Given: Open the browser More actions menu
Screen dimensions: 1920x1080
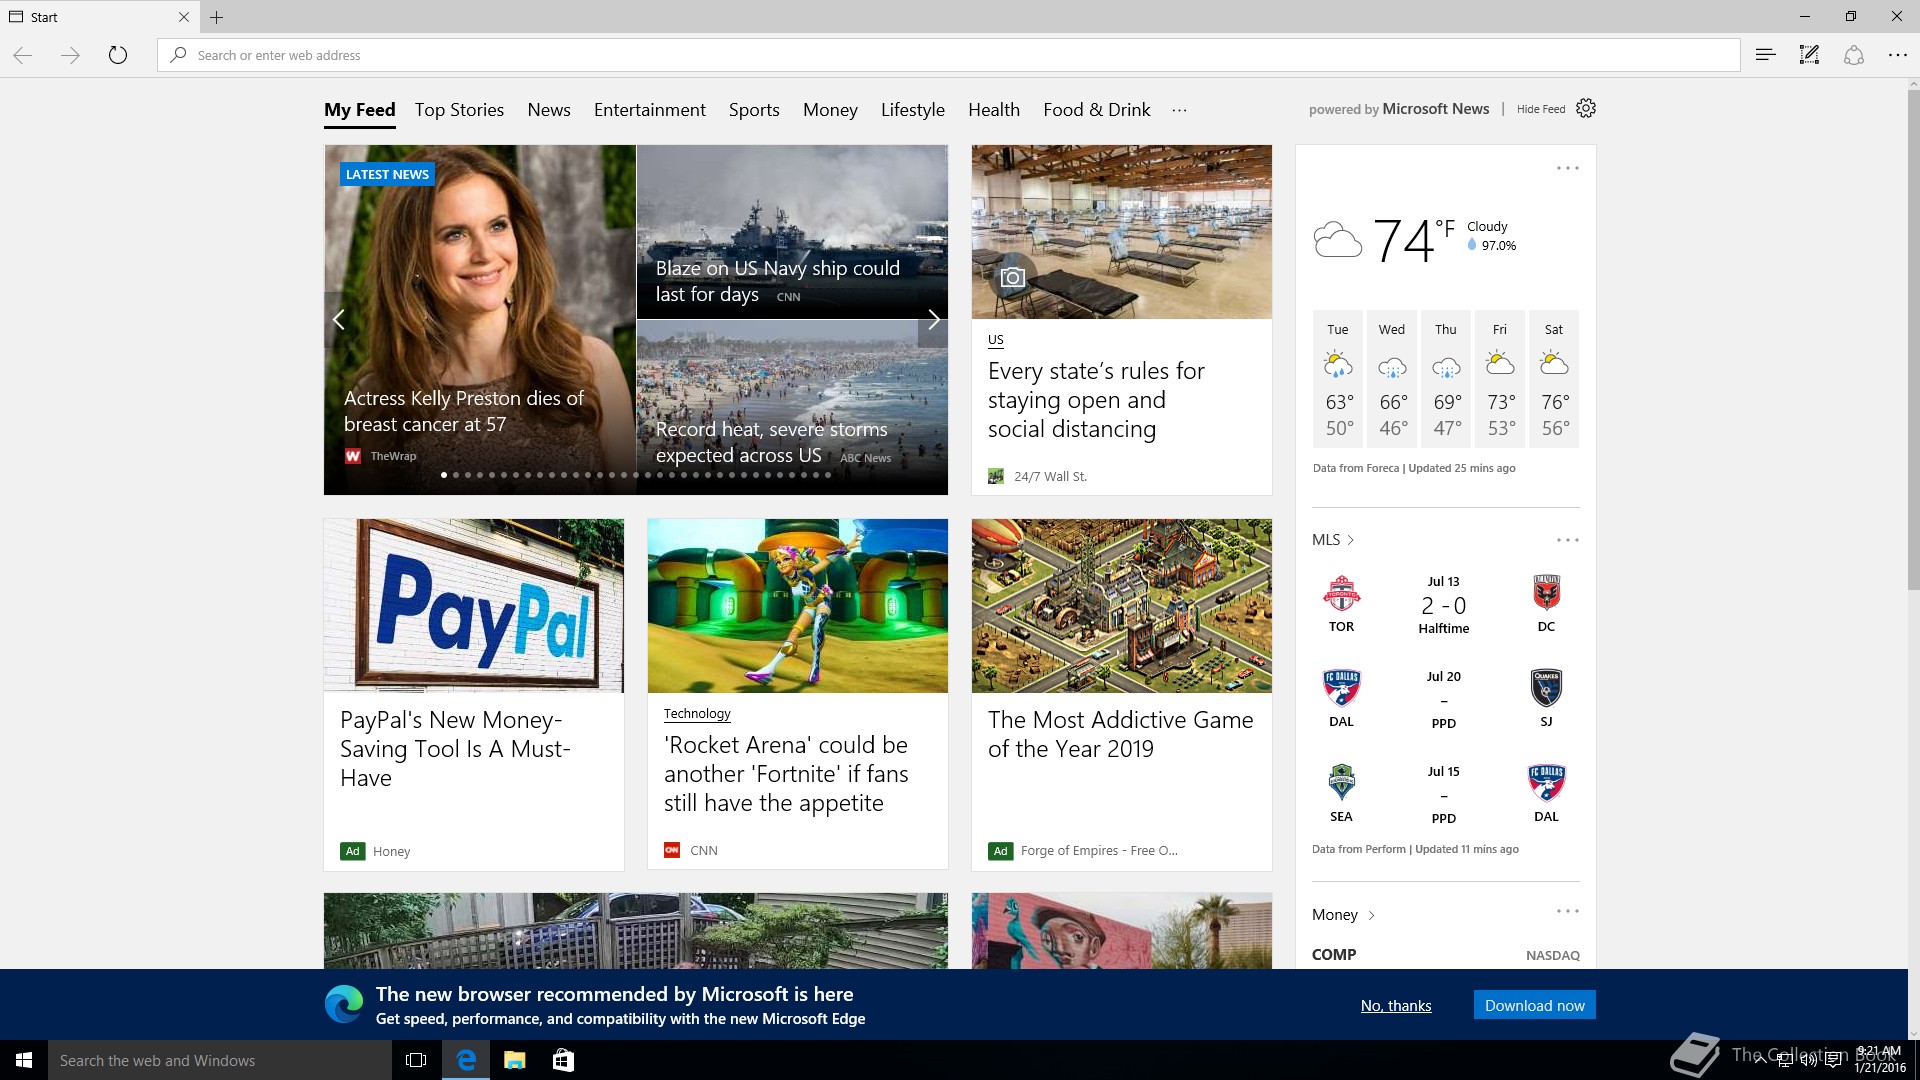Looking at the screenshot, I should [x=1897, y=55].
